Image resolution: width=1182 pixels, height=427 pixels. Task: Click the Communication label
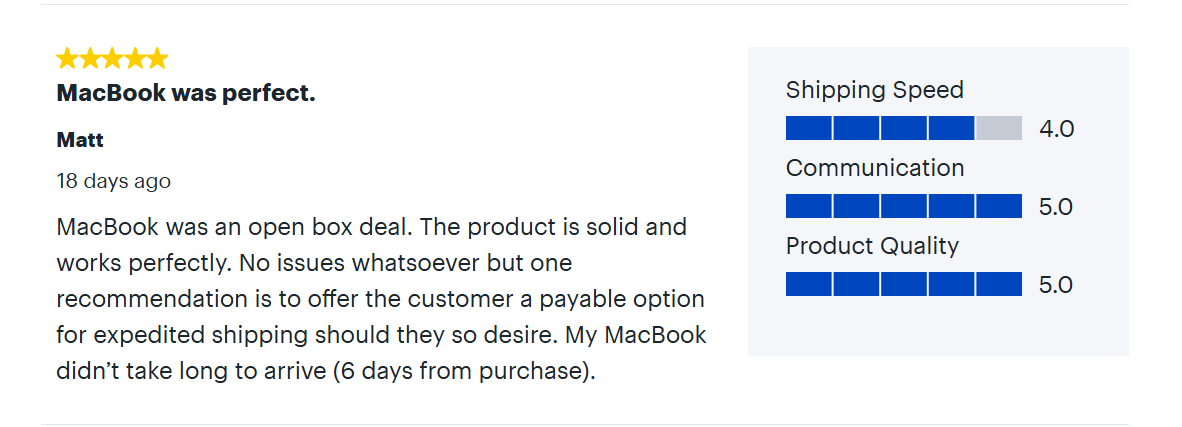click(x=874, y=168)
